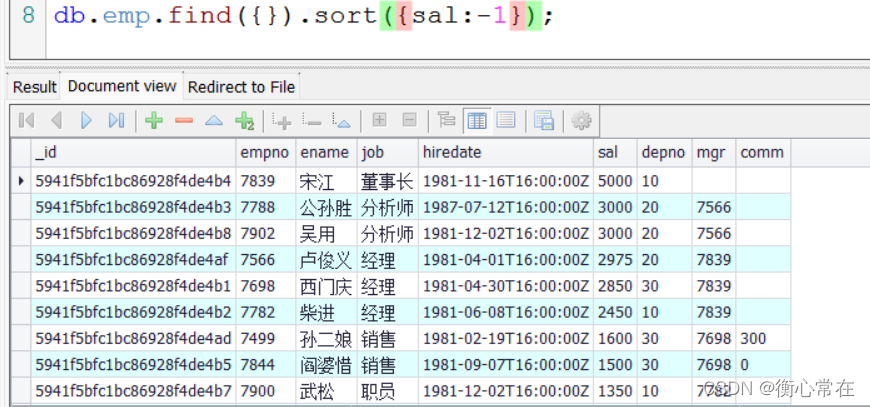The image size is (870, 407).
Task: Expand all nodes with boxed plus icon
Action: pos(380,120)
